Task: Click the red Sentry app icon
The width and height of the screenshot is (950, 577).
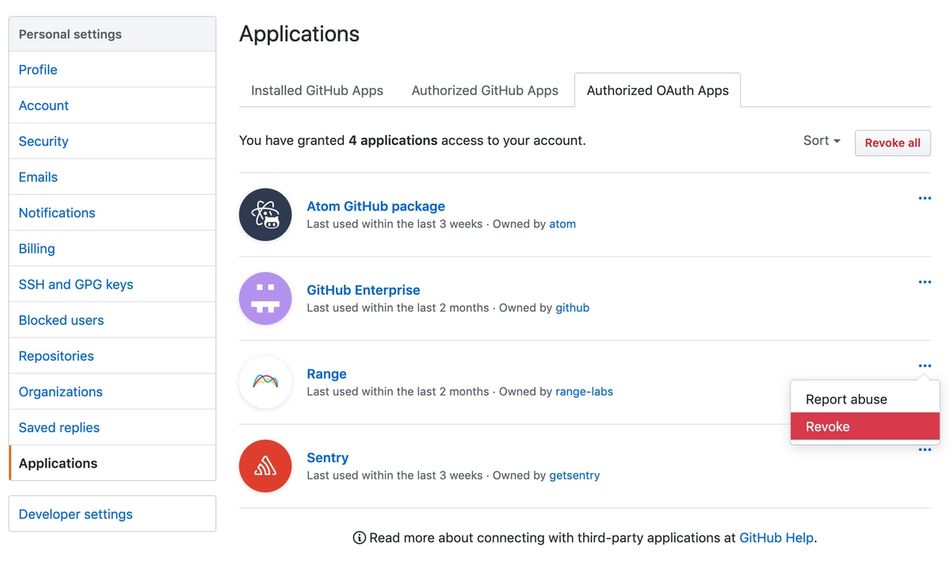Action: click(265, 466)
